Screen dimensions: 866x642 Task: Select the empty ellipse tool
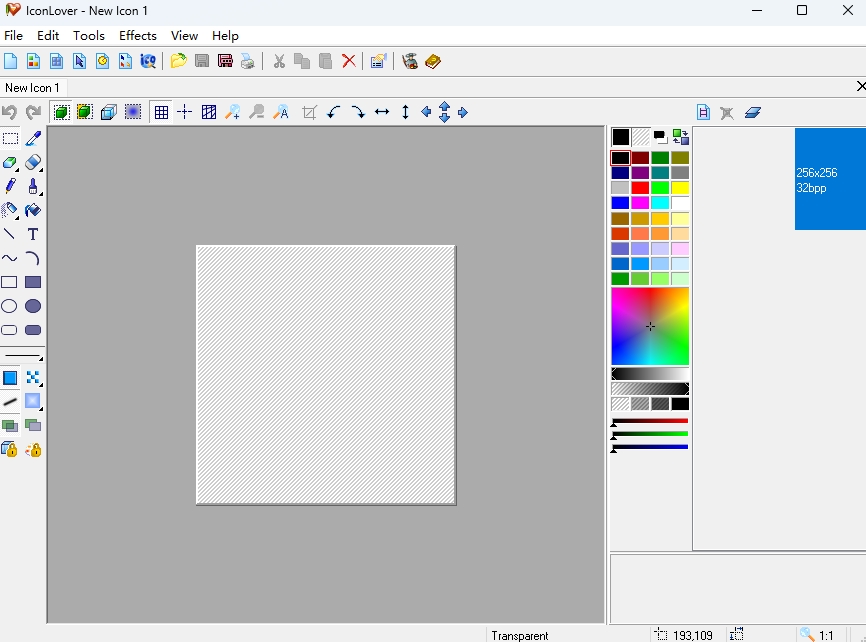tap(10, 306)
